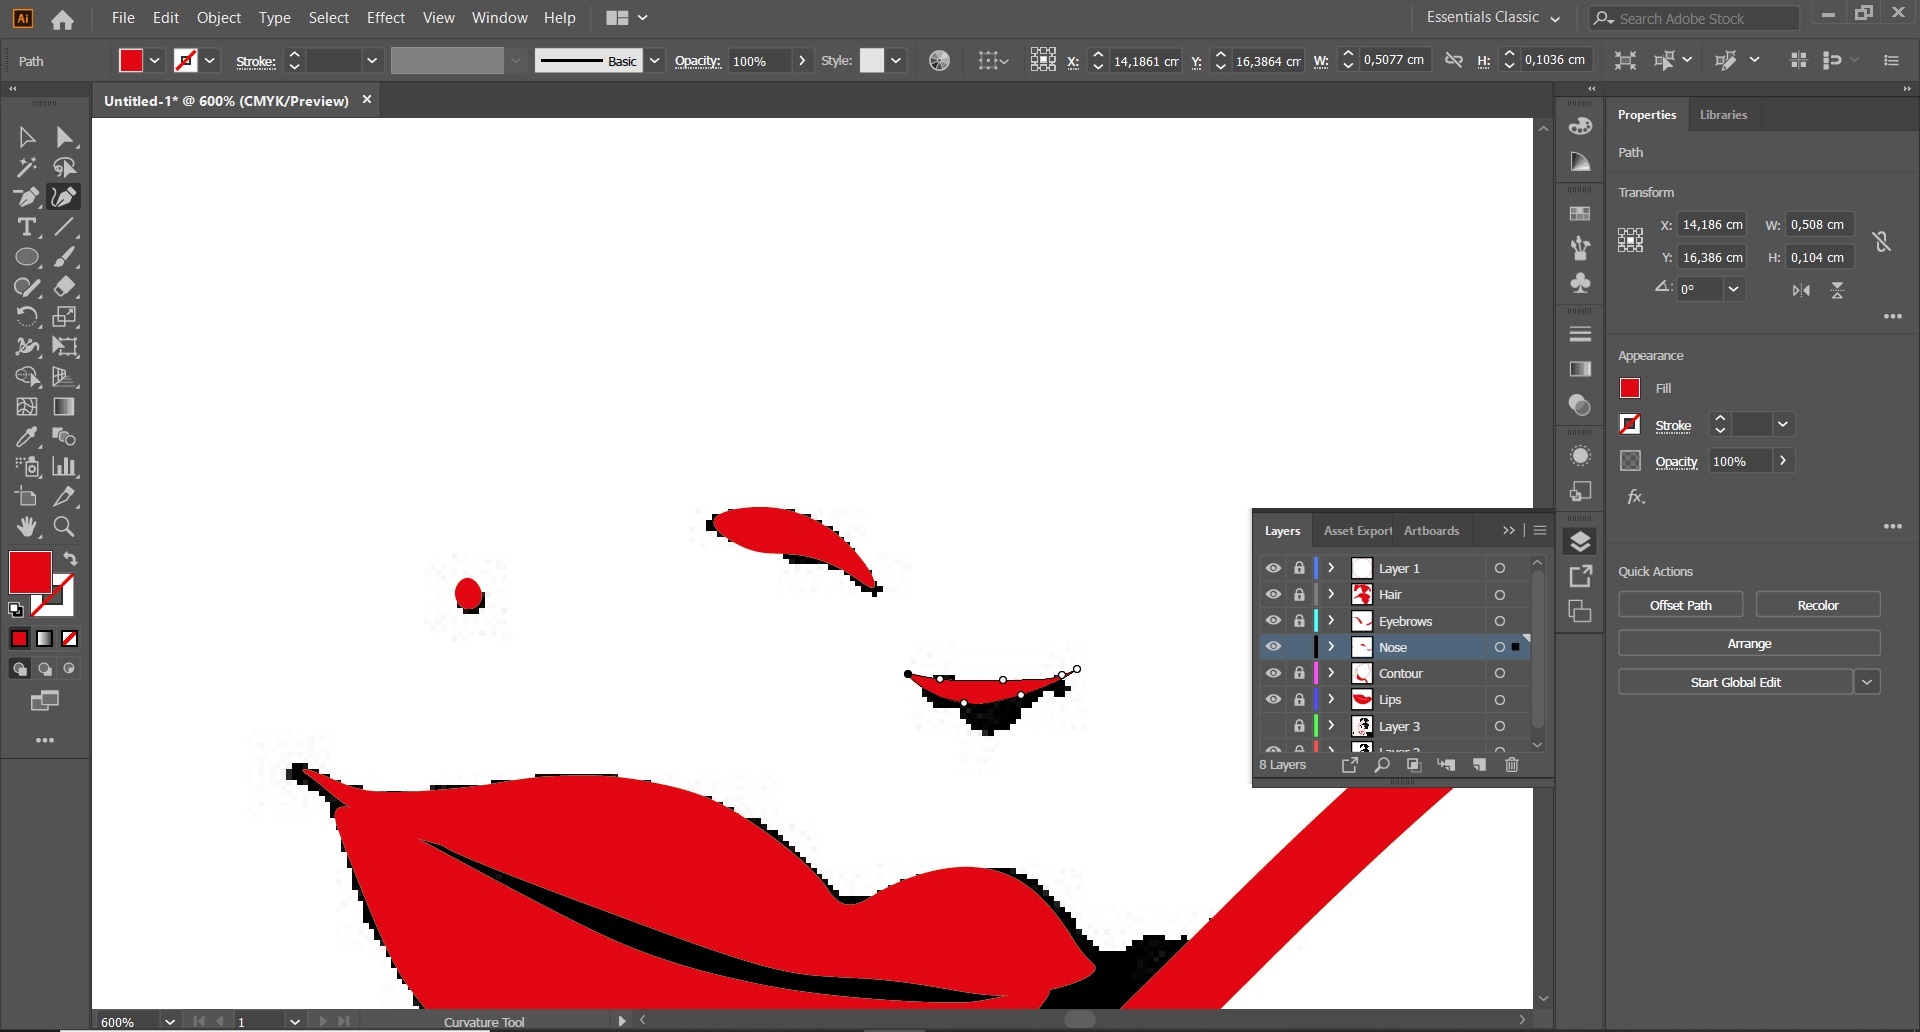
Task: Click the Style swatch in control bar
Action: coord(872,61)
